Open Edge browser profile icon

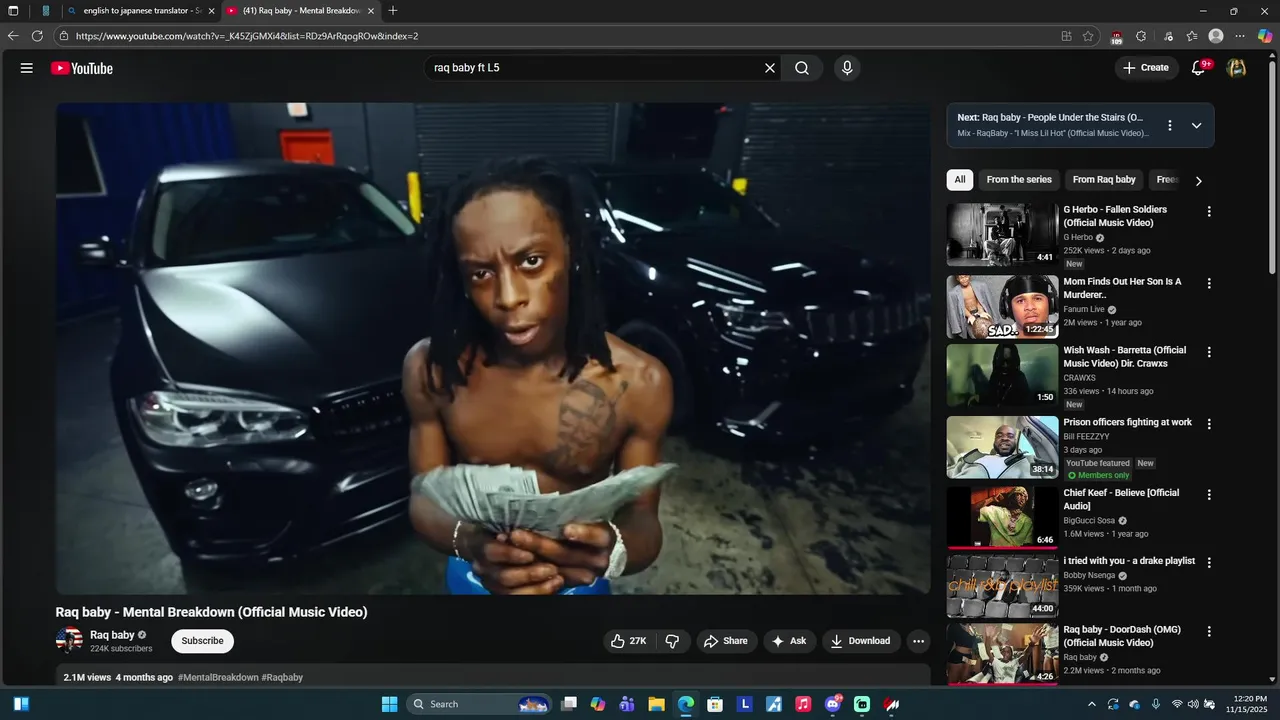pos(1216,36)
